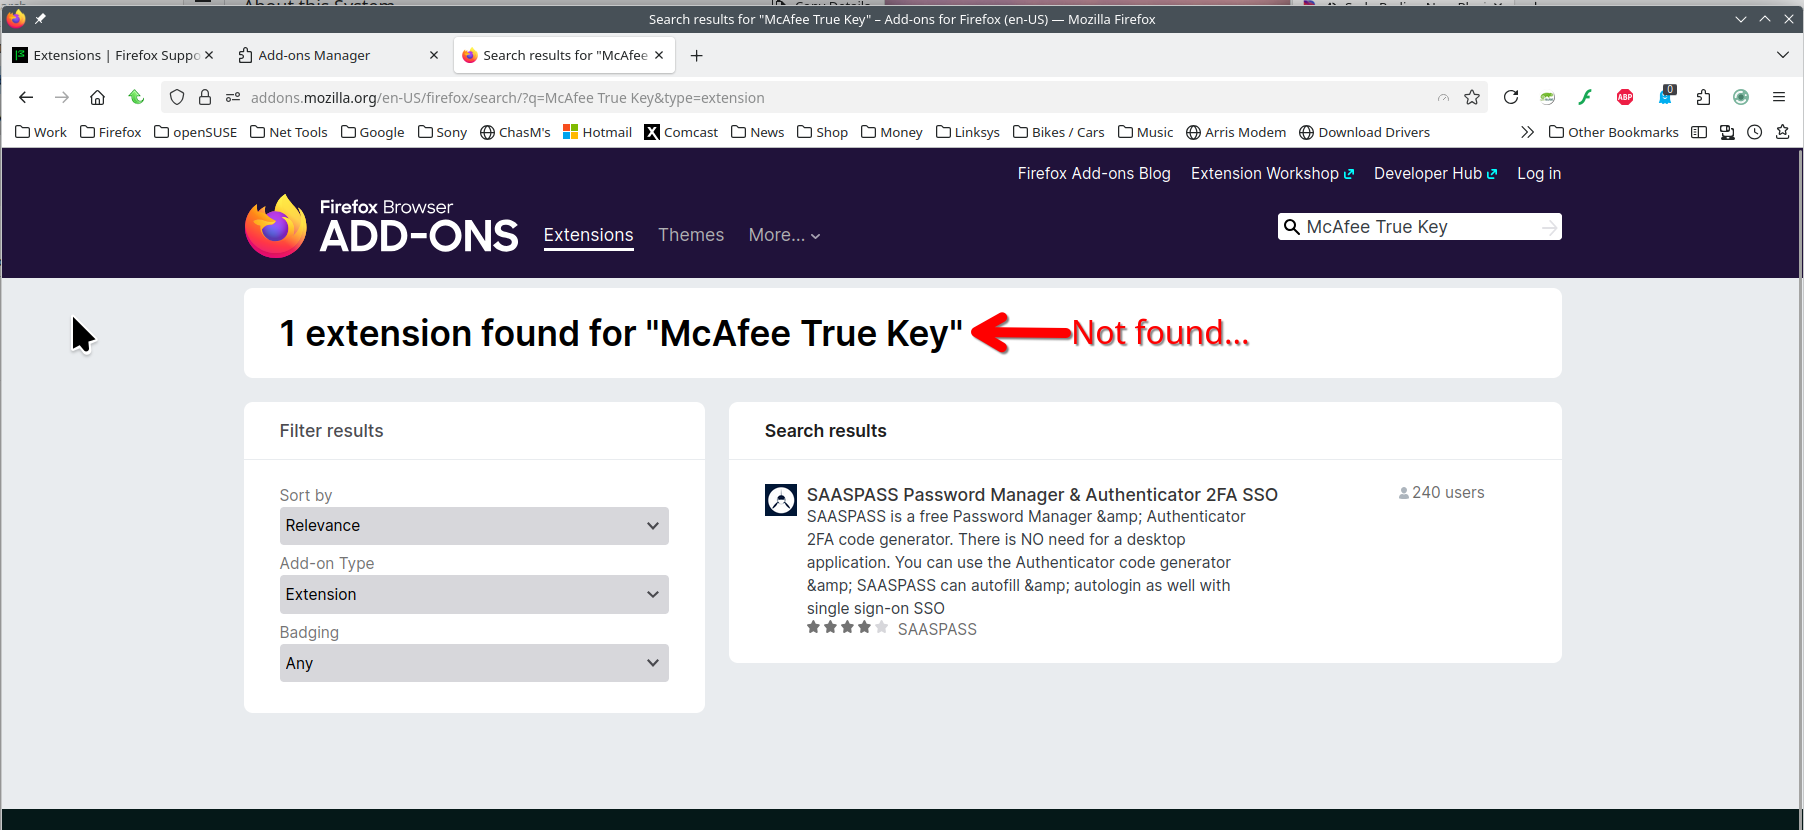Click the green Flash-style f extension icon
The height and width of the screenshot is (830, 1804).
pyautogui.click(x=1585, y=97)
